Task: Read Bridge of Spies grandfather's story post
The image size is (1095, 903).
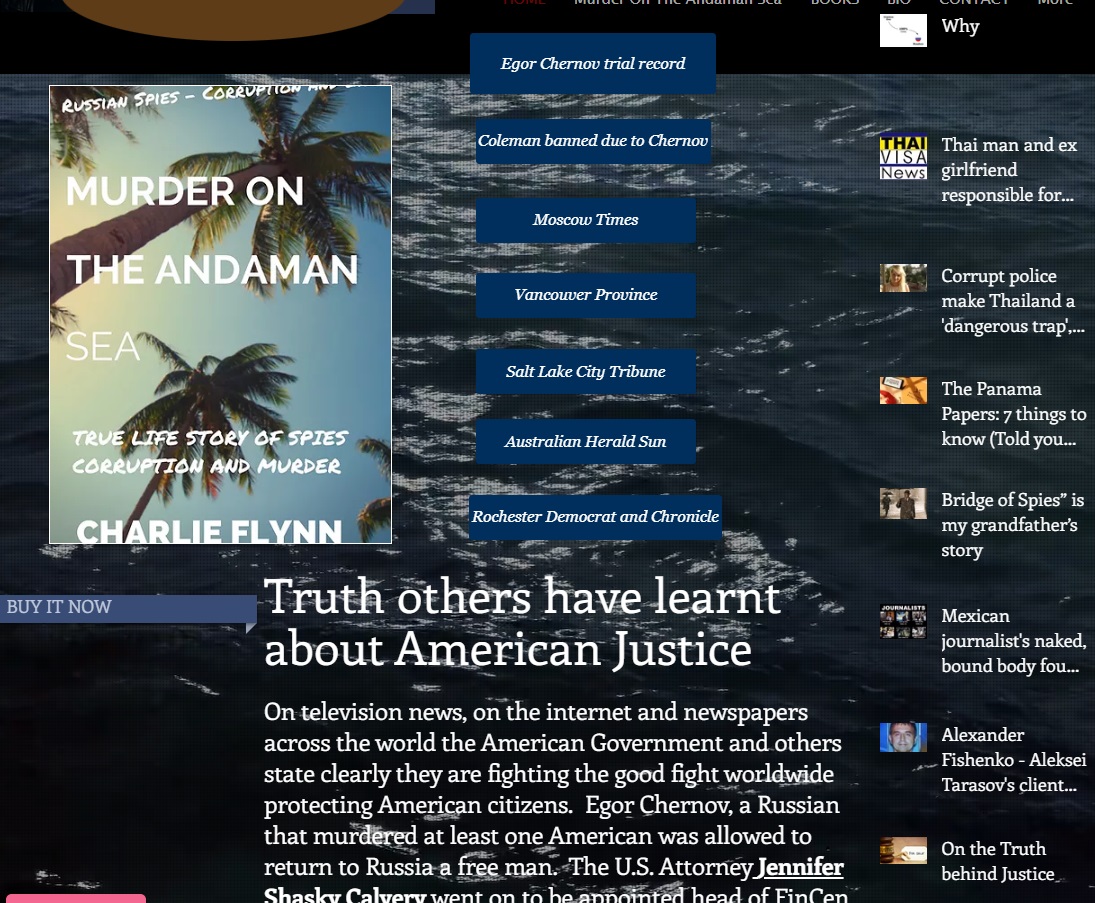Action: pos(1013,525)
